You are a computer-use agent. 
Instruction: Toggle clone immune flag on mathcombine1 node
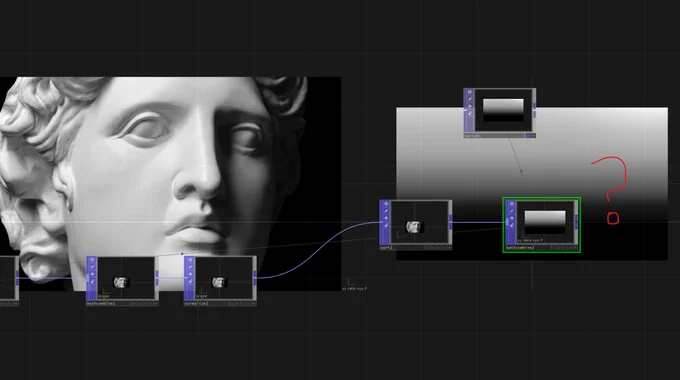(x=92, y=267)
